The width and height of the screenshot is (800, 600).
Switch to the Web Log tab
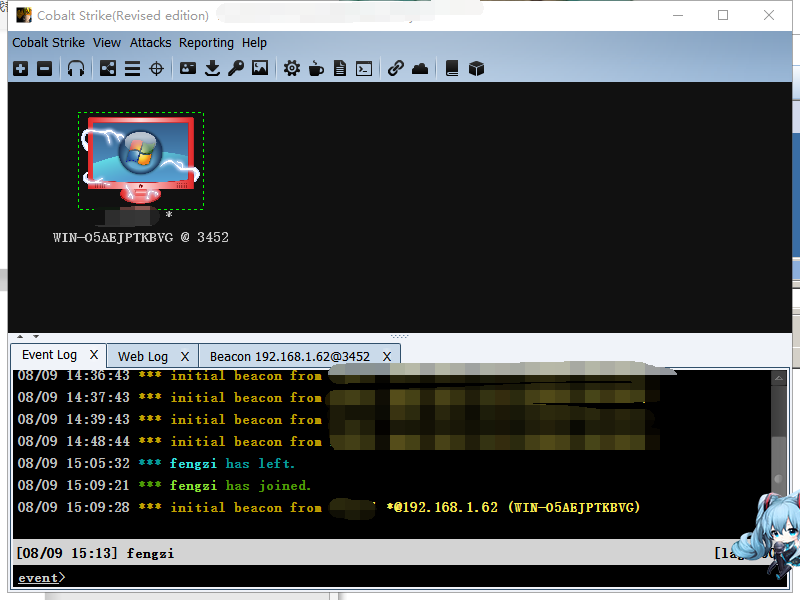[x=143, y=356]
